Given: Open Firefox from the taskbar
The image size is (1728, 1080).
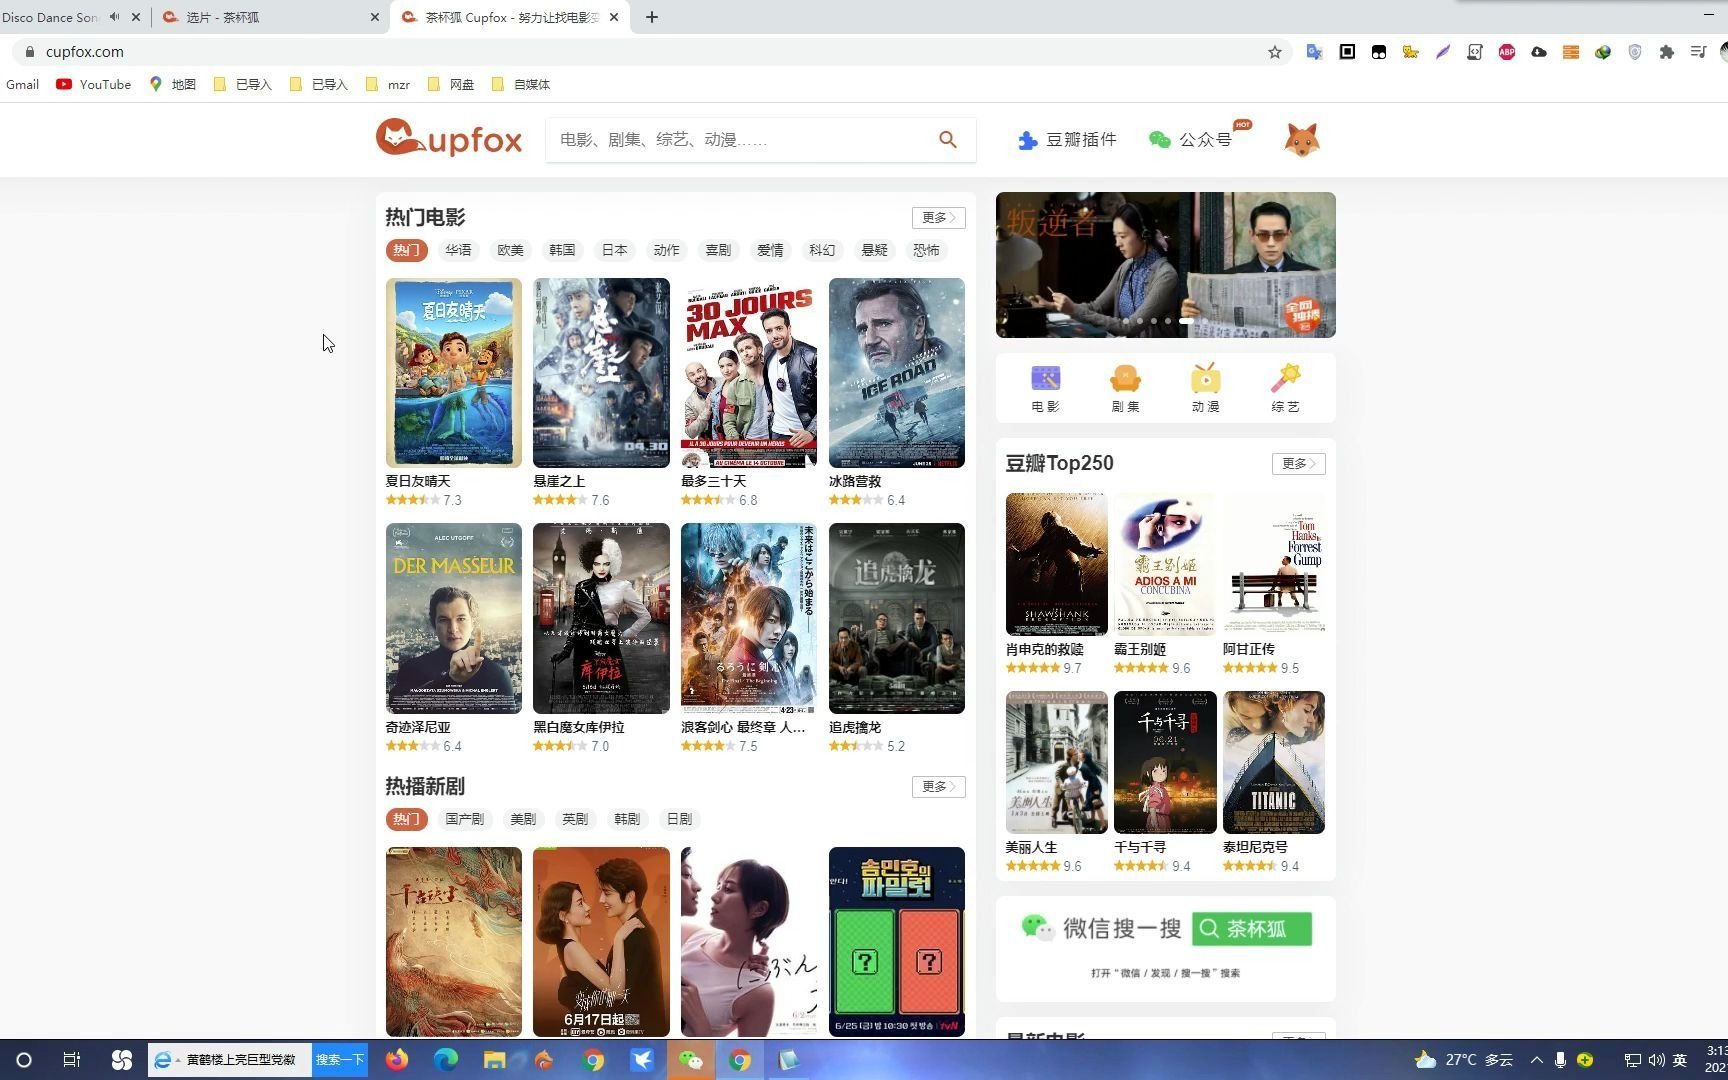Looking at the screenshot, I should point(397,1060).
